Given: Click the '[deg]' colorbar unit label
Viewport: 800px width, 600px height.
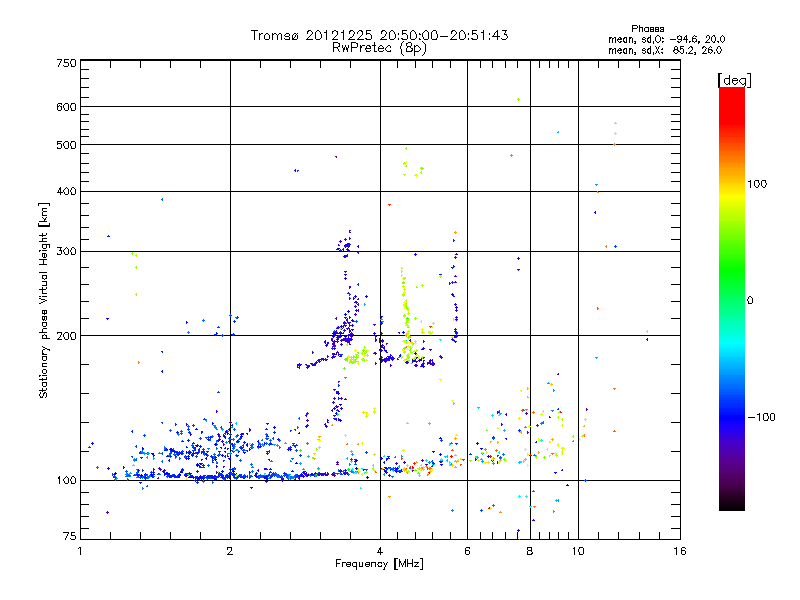Looking at the screenshot, I should 734,80.
